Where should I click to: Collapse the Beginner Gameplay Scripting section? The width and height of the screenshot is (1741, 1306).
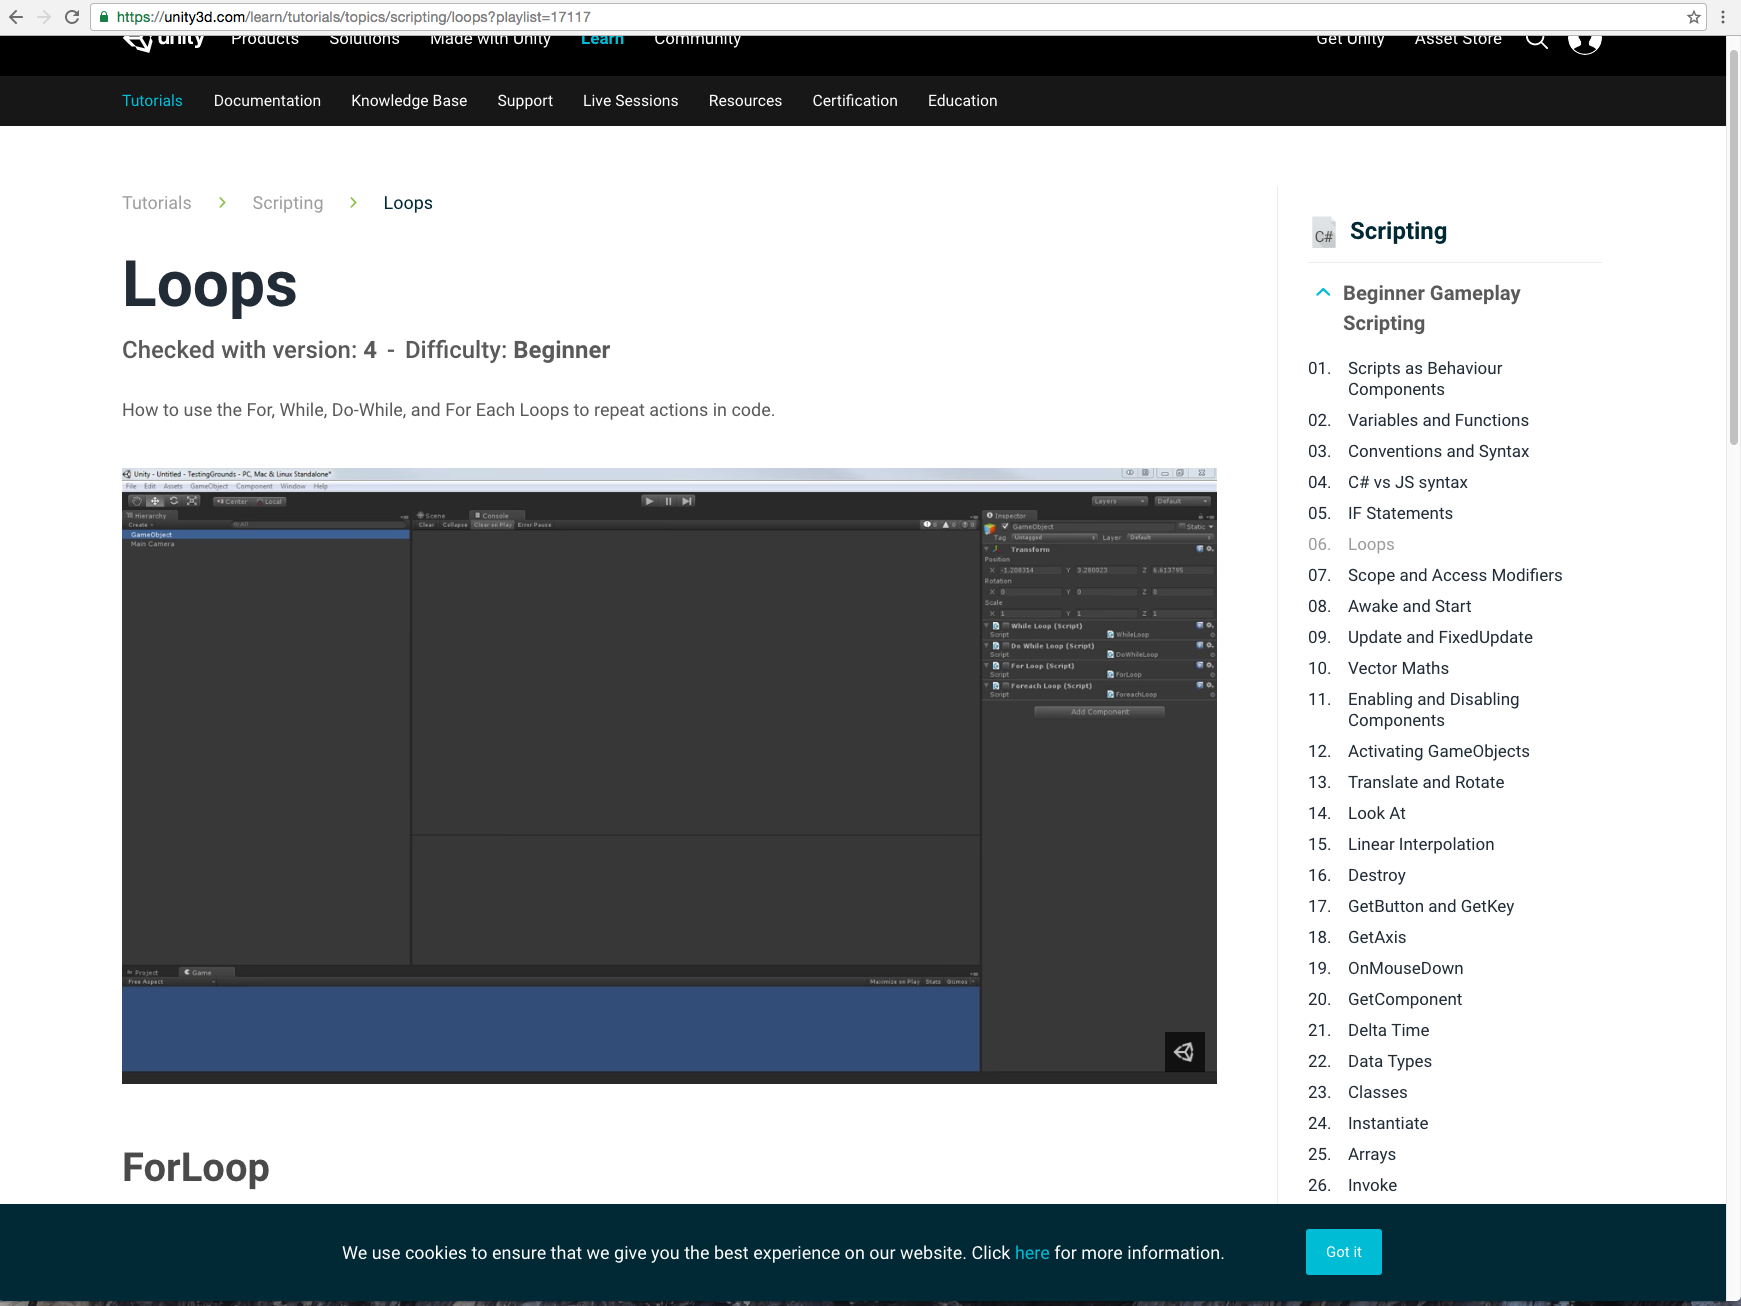click(x=1323, y=293)
